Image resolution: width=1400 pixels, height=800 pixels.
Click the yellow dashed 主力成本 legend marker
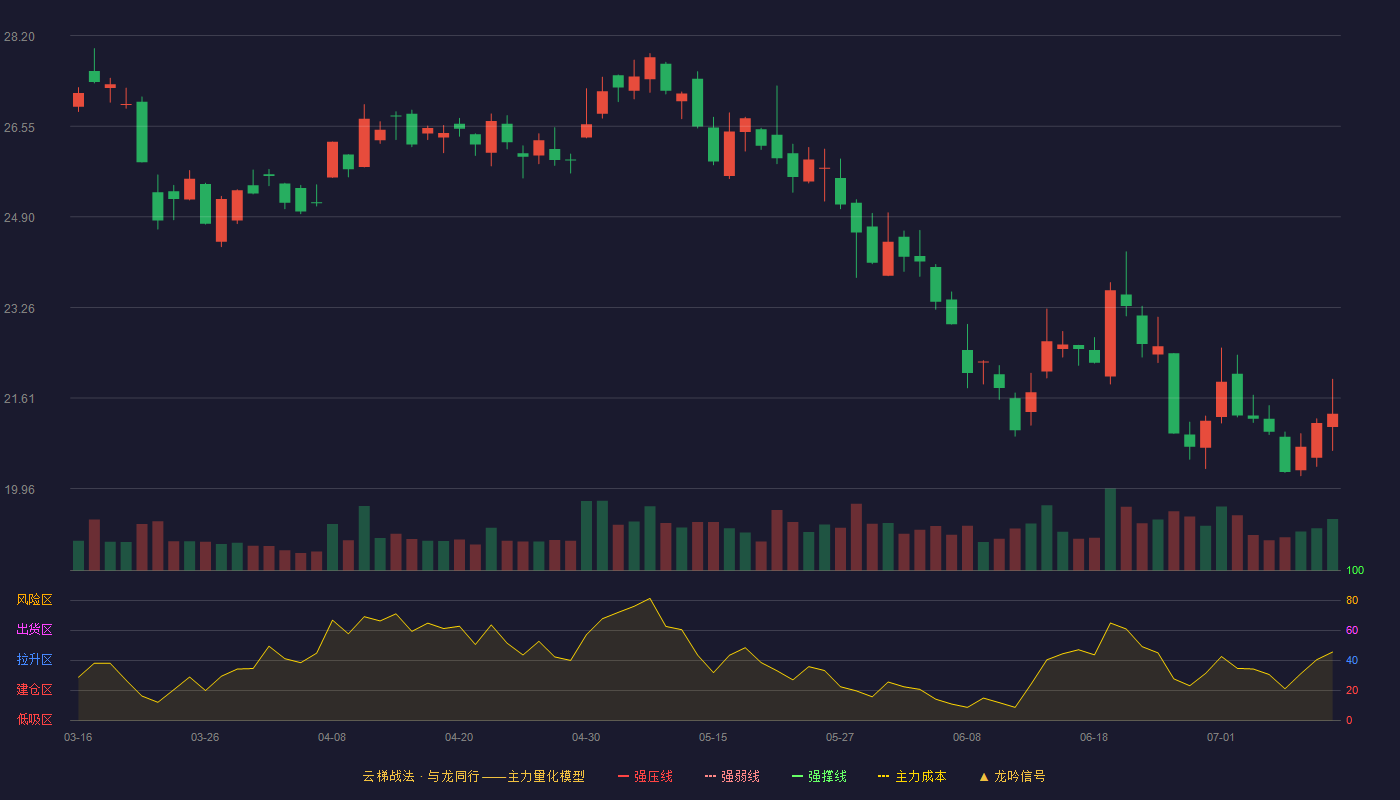coord(883,776)
